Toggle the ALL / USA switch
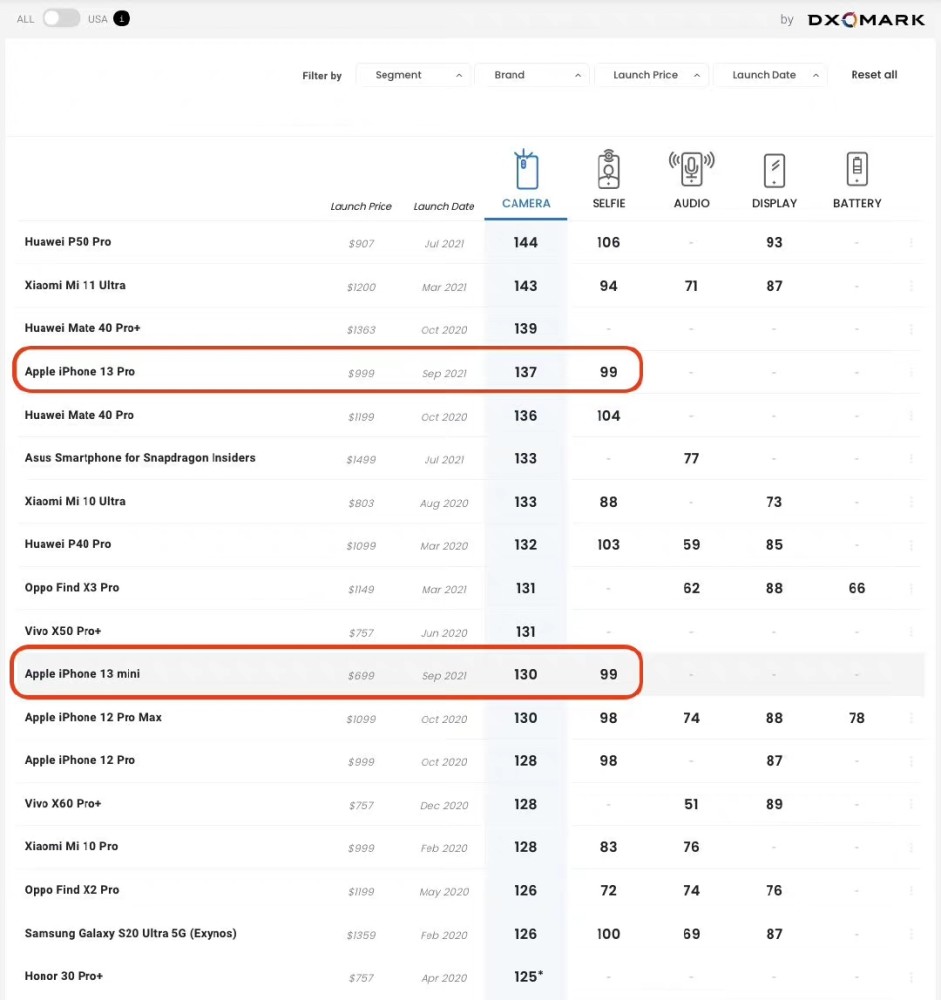 pos(61,19)
